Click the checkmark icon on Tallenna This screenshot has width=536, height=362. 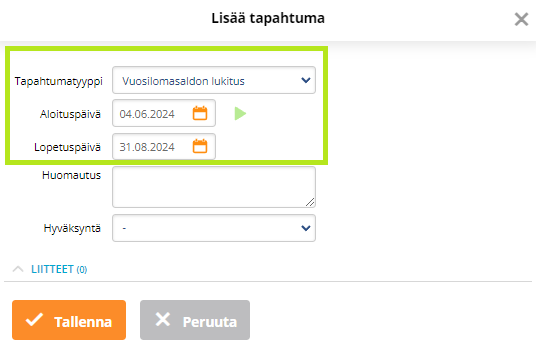(35, 320)
